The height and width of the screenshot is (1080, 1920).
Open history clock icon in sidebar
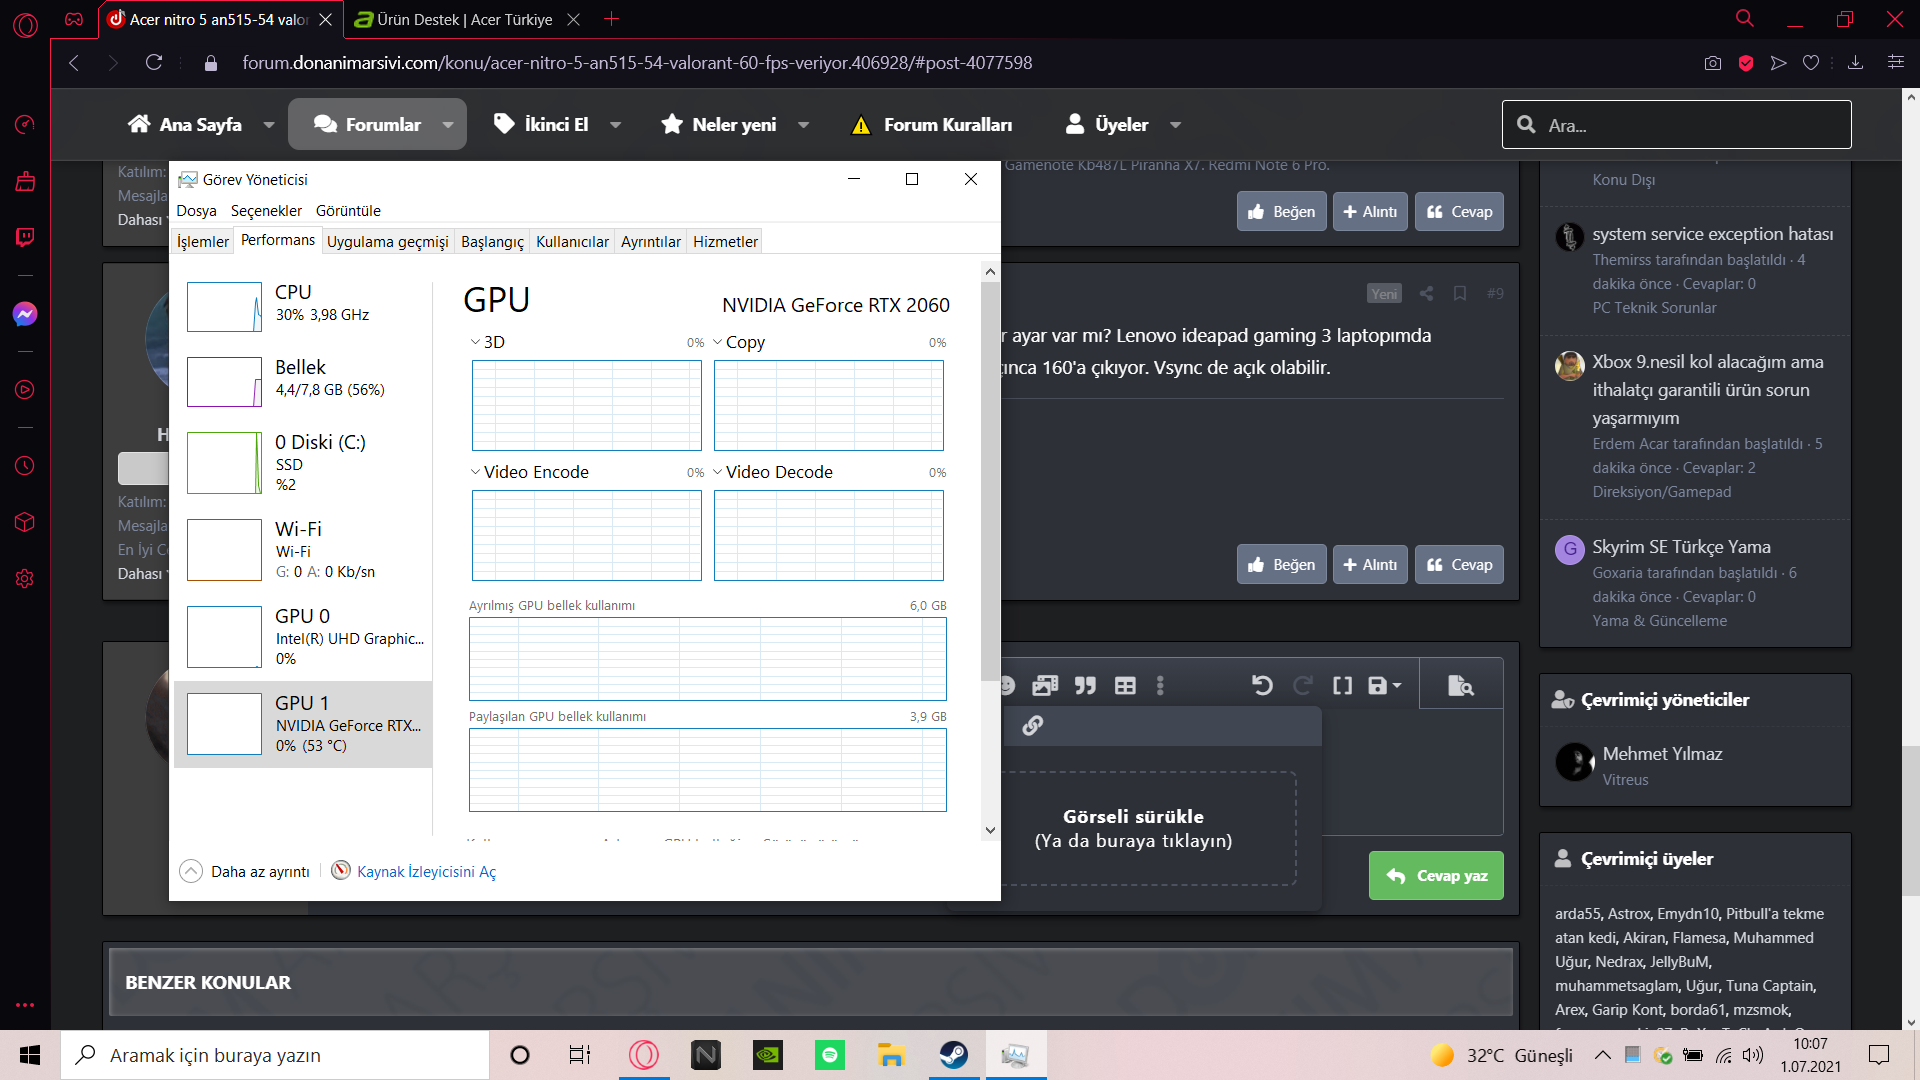[25, 466]
